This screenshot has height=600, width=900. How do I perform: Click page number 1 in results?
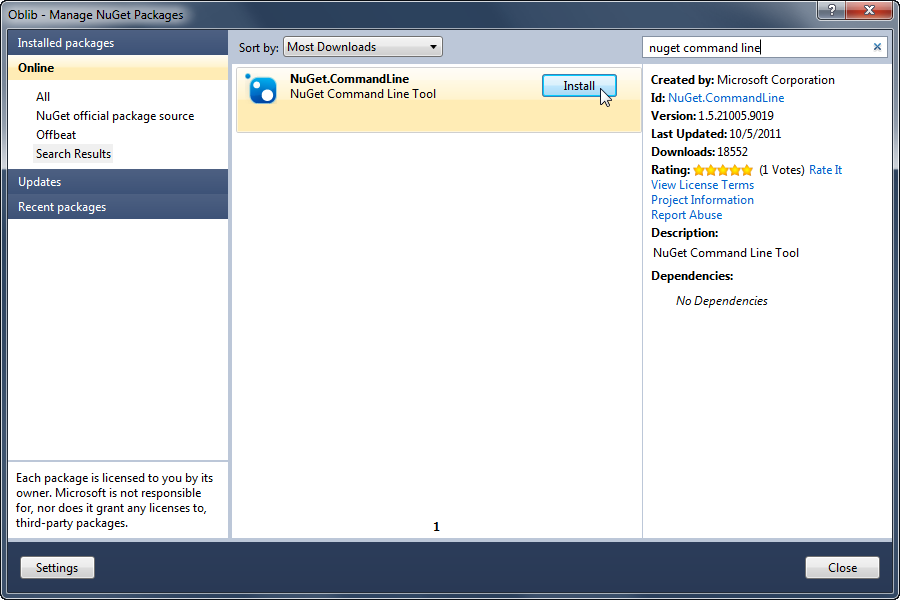point(436,527)
